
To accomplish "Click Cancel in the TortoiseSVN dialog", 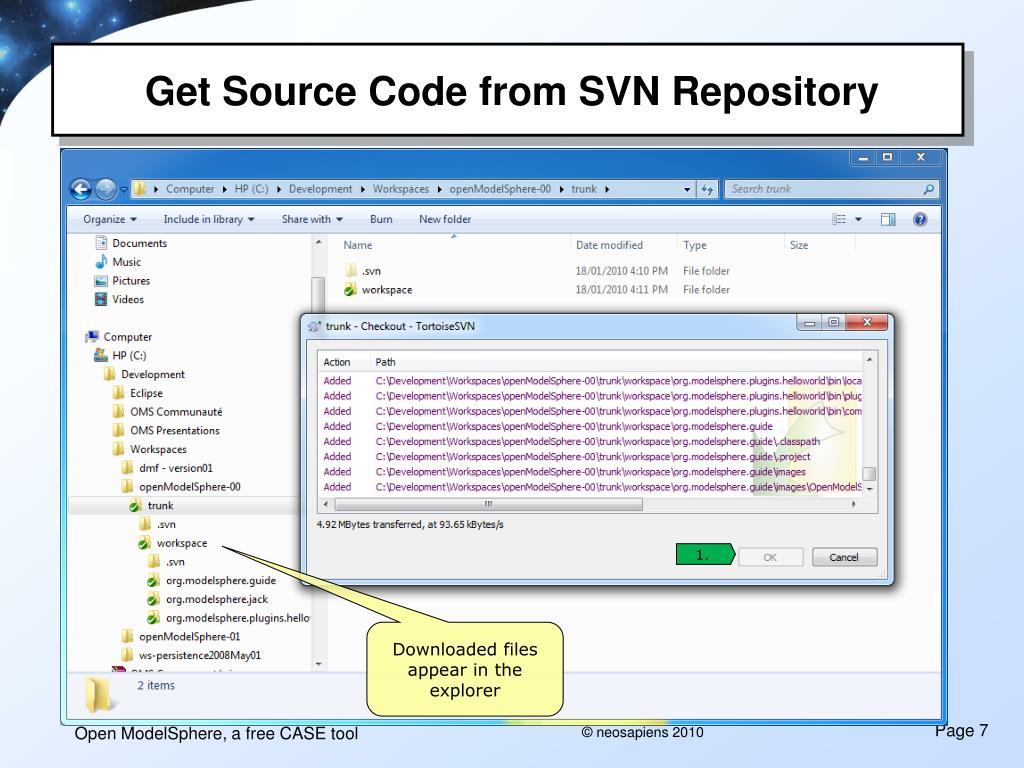I will click(844, 557).
